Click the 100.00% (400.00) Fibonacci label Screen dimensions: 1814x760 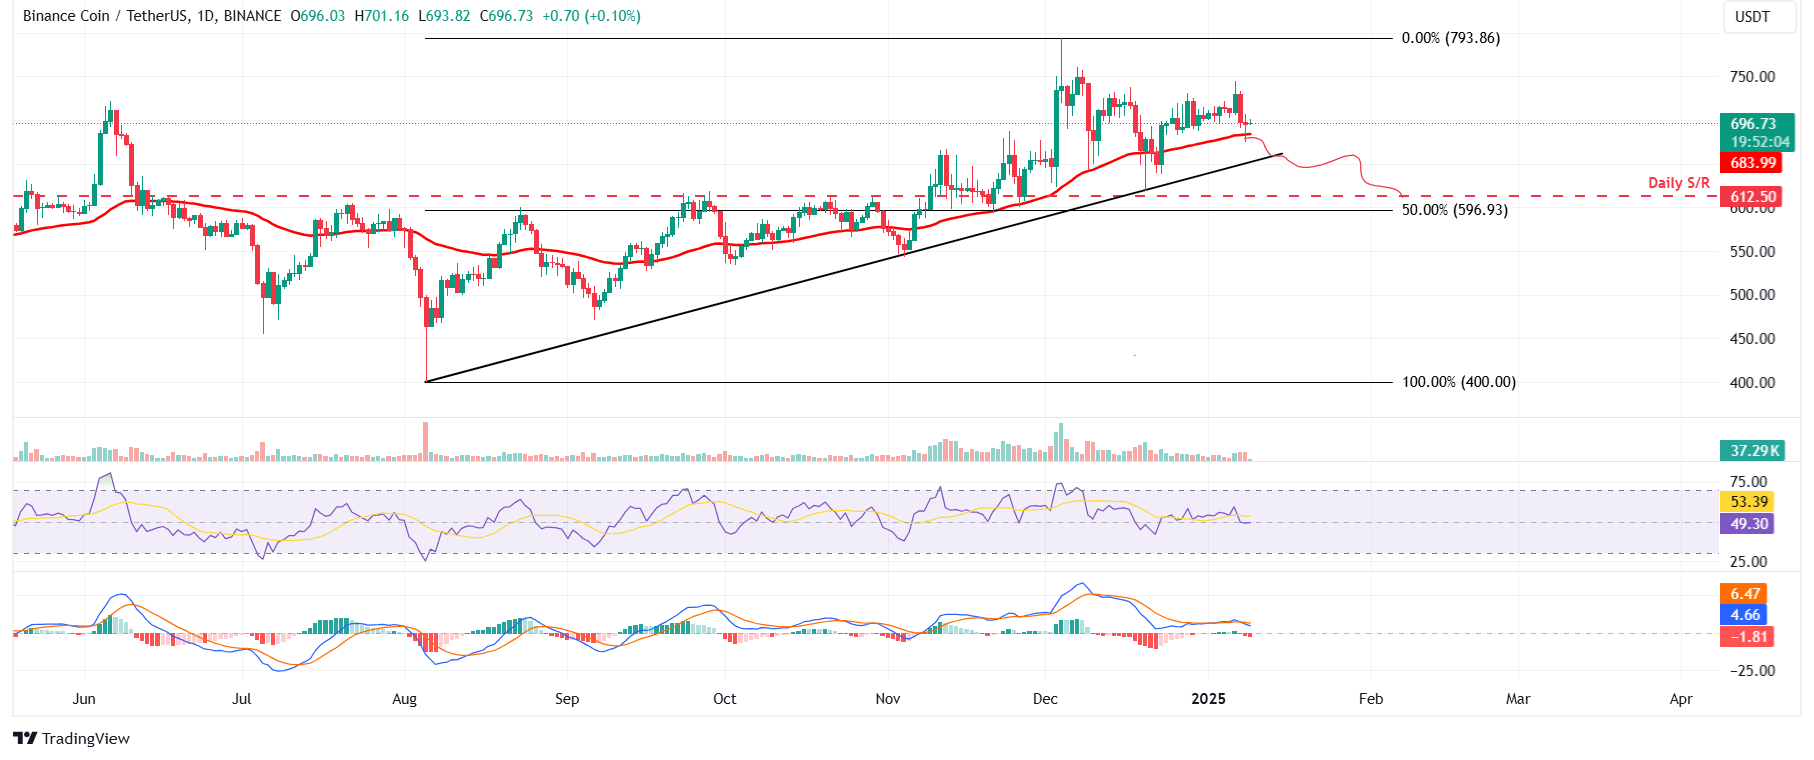1458,382
